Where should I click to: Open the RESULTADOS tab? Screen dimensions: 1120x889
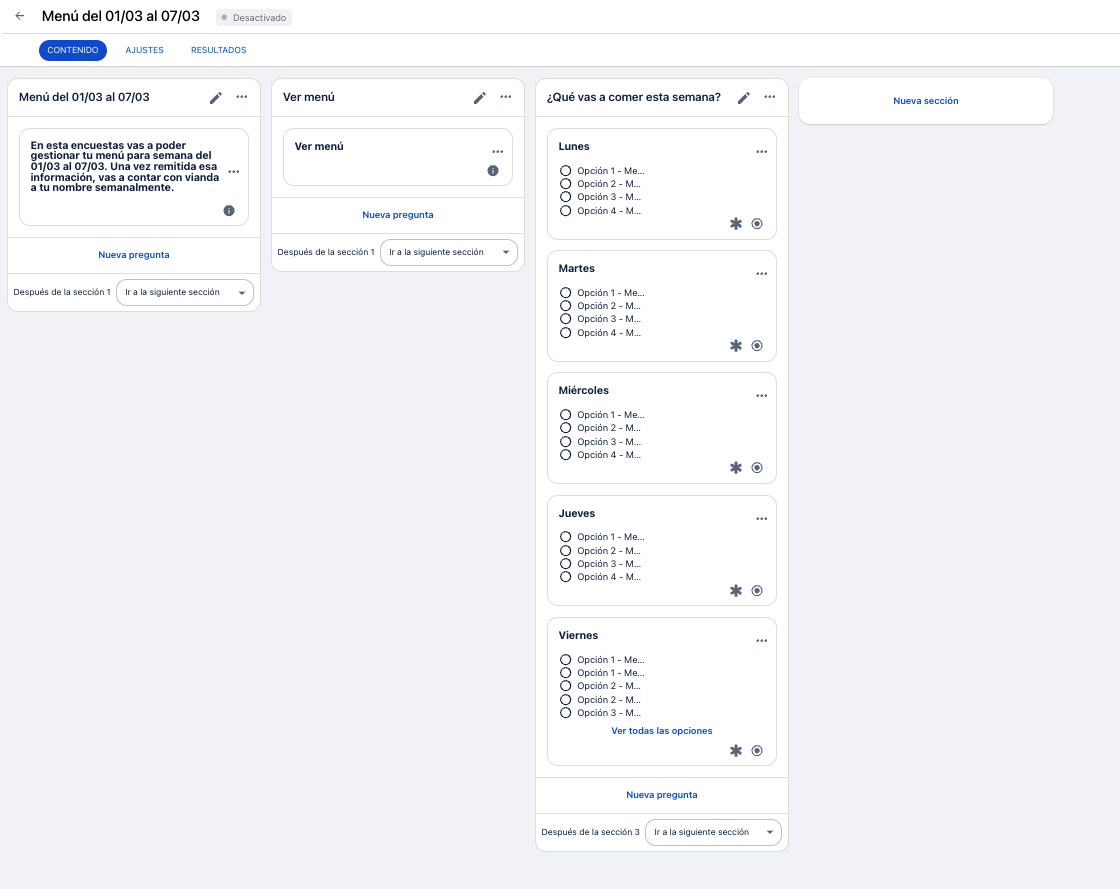(218, 50)
